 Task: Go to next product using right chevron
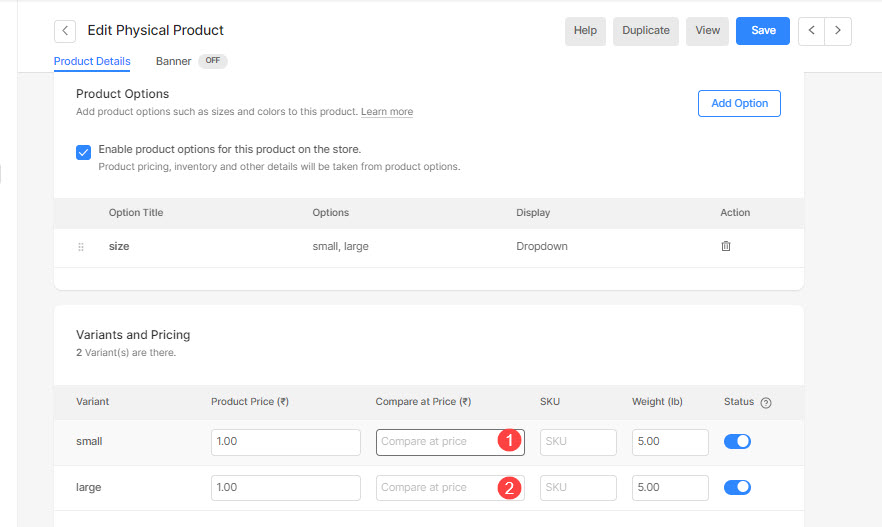tap(838, 31)
